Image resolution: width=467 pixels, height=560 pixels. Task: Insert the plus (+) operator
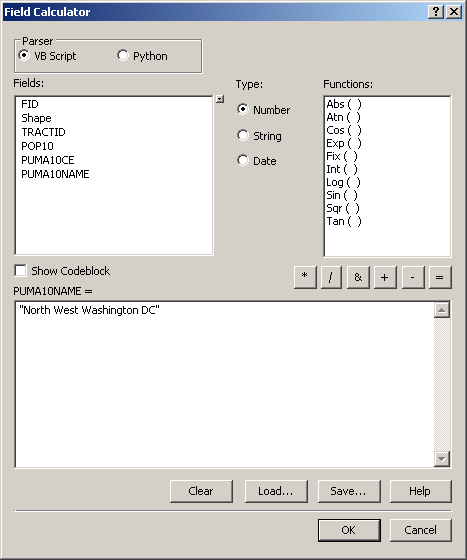coord(385,277)
